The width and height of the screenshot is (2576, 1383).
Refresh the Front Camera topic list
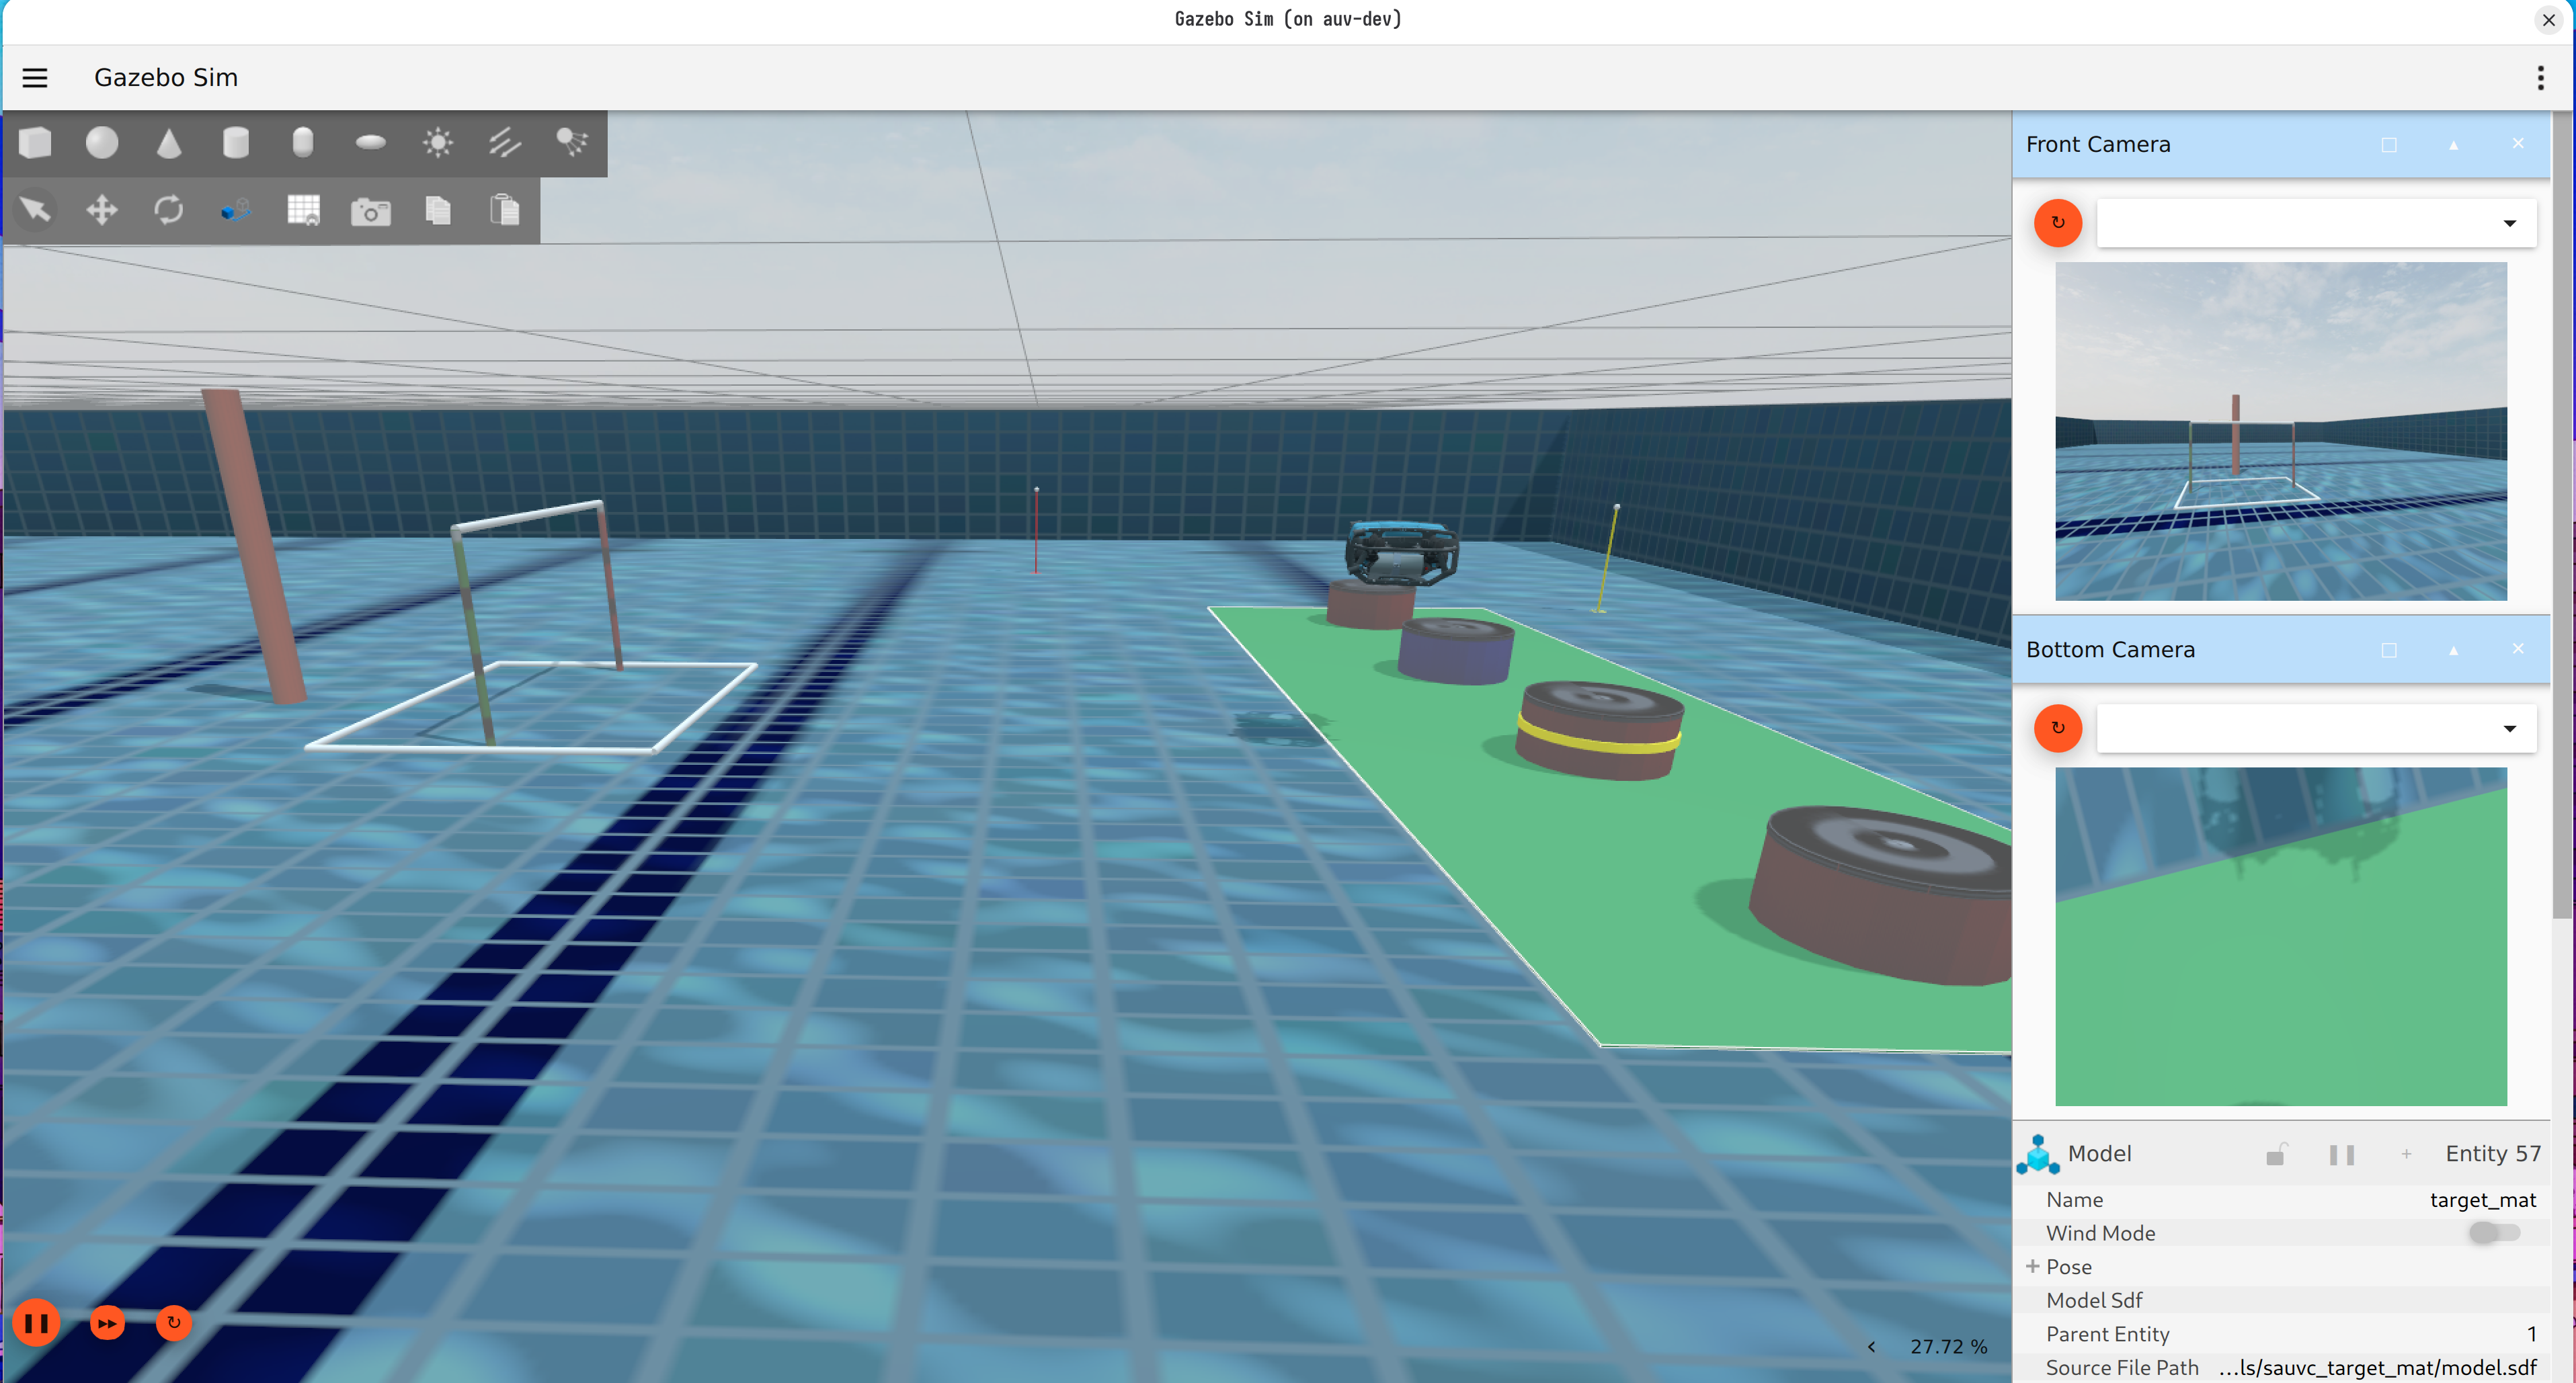coord(2058,222)
